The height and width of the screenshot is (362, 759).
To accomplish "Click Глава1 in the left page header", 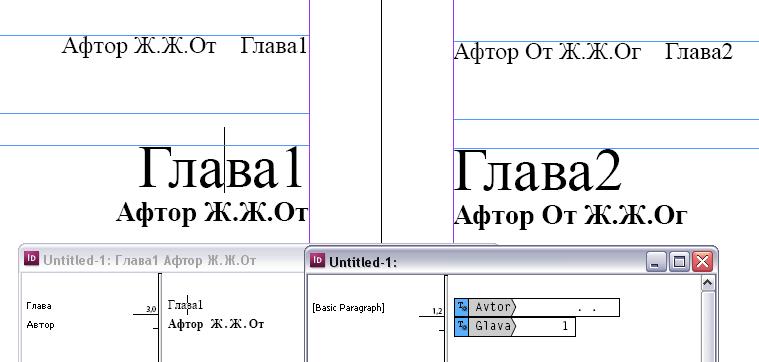I will pyautogui.click(x=273, y=46).
